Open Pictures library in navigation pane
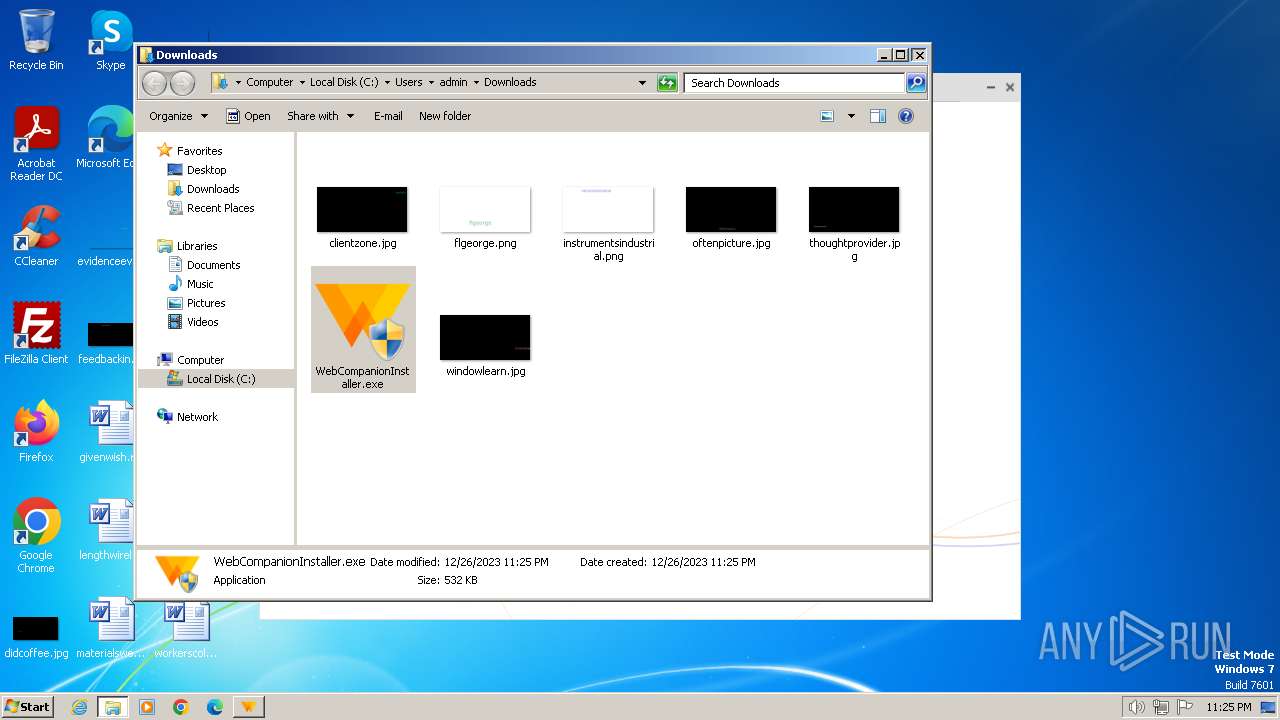Screen dimensions: 1280x720 click(196, 303)
